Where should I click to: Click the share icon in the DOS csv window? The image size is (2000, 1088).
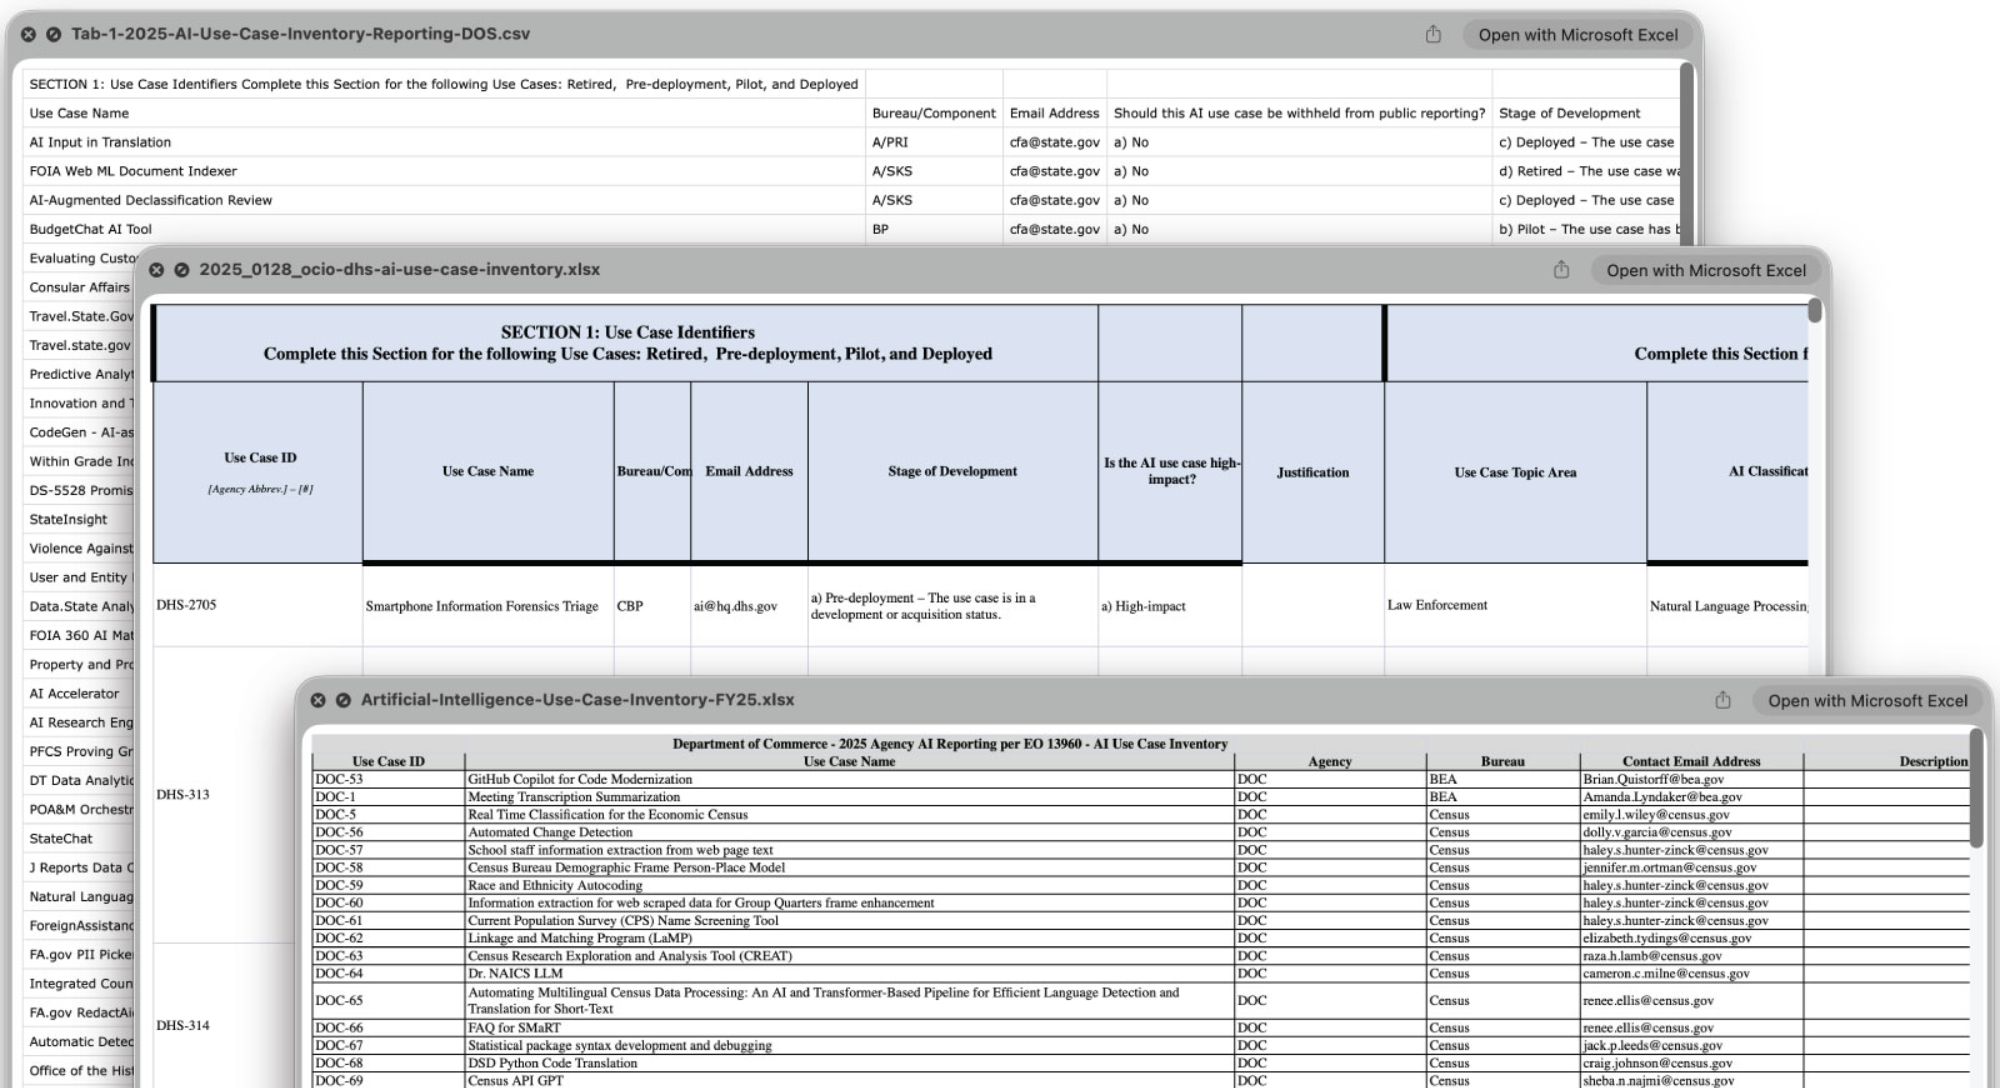coord(1433,35)
